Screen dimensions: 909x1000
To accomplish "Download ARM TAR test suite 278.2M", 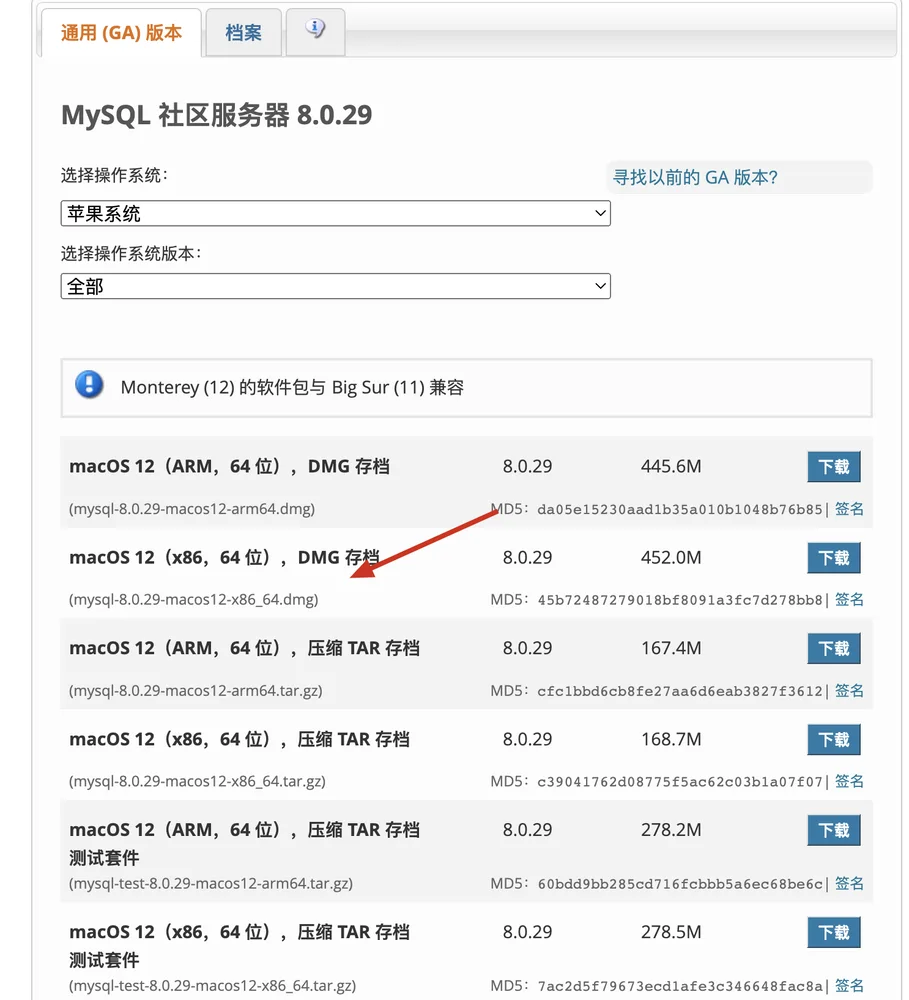I will (x=834, y=830).
